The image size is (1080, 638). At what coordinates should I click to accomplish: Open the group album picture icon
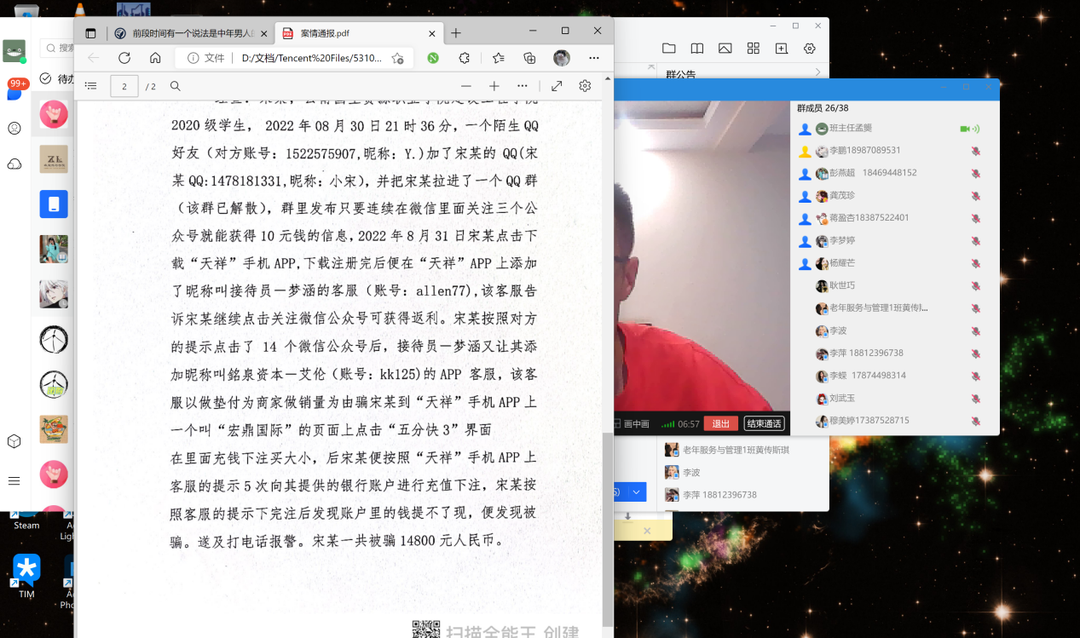click(x=725, y=48)
